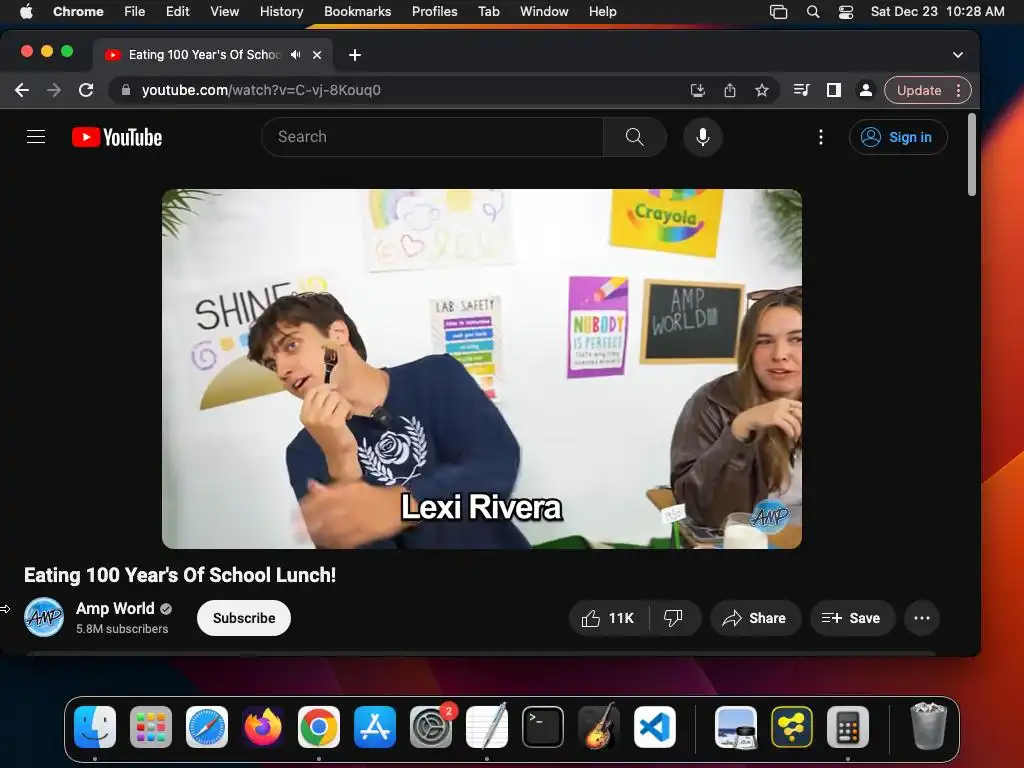
Task: Open the Bookmarks menu
Action: (357, 12)
